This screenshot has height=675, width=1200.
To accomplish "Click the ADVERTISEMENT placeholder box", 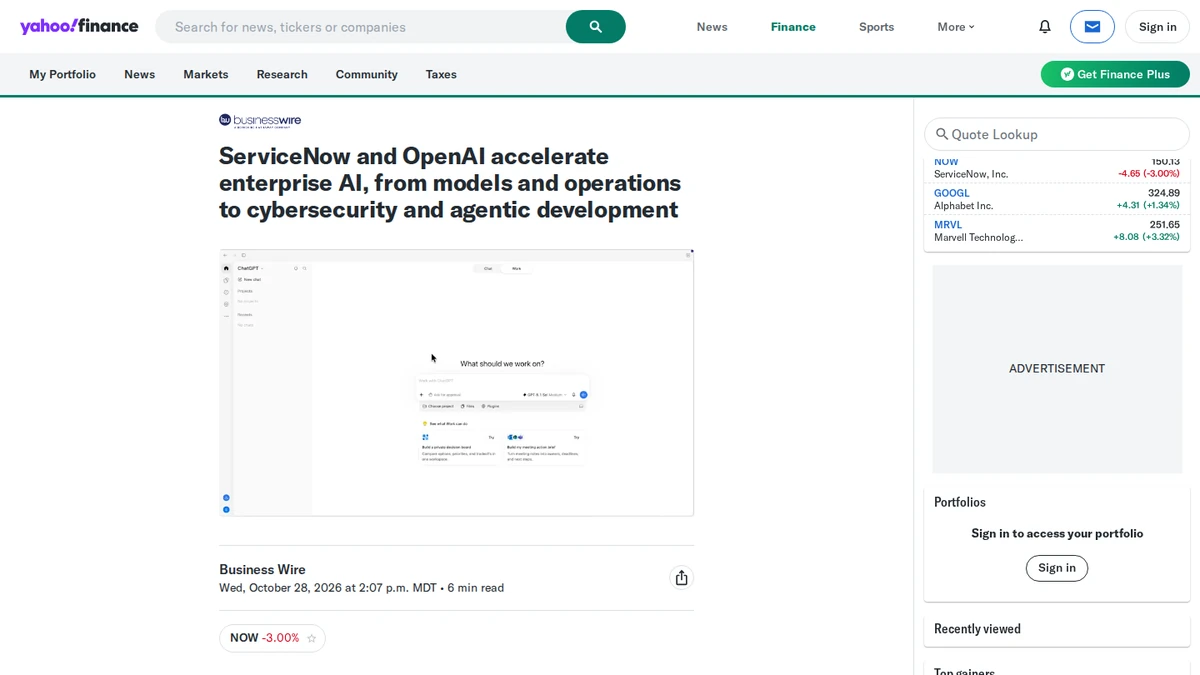I will tap(1057, 369).
